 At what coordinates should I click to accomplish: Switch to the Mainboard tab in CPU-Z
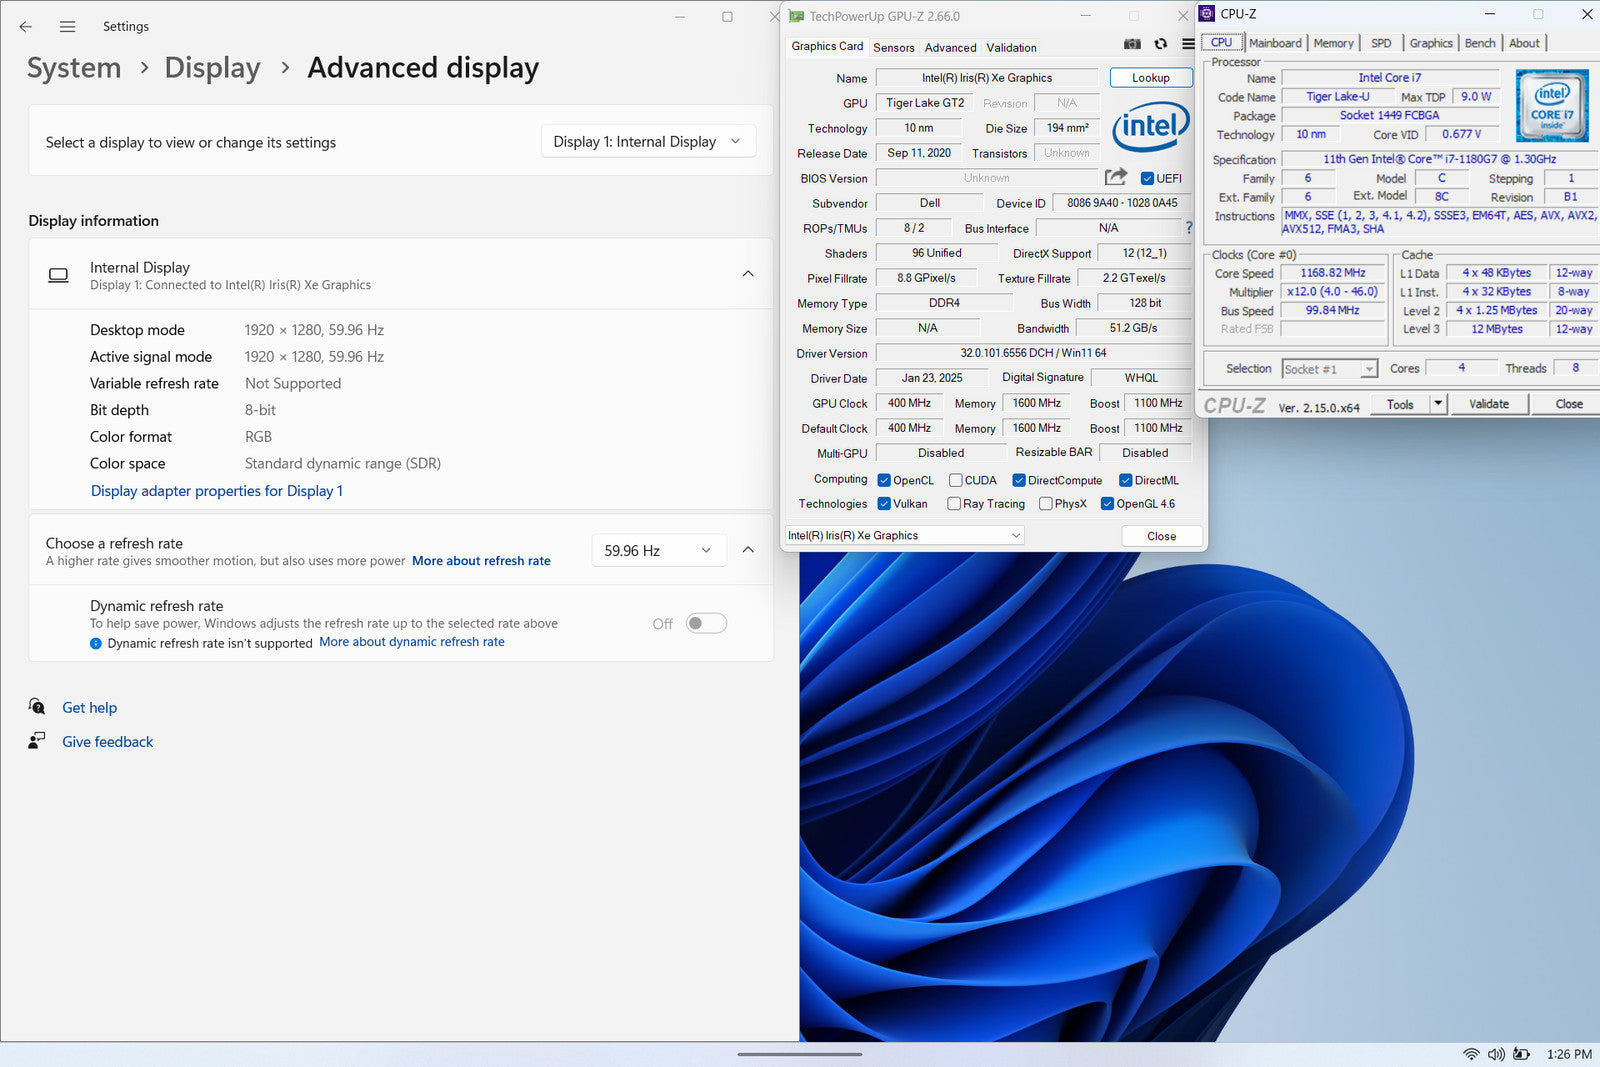coord(1275,43)
